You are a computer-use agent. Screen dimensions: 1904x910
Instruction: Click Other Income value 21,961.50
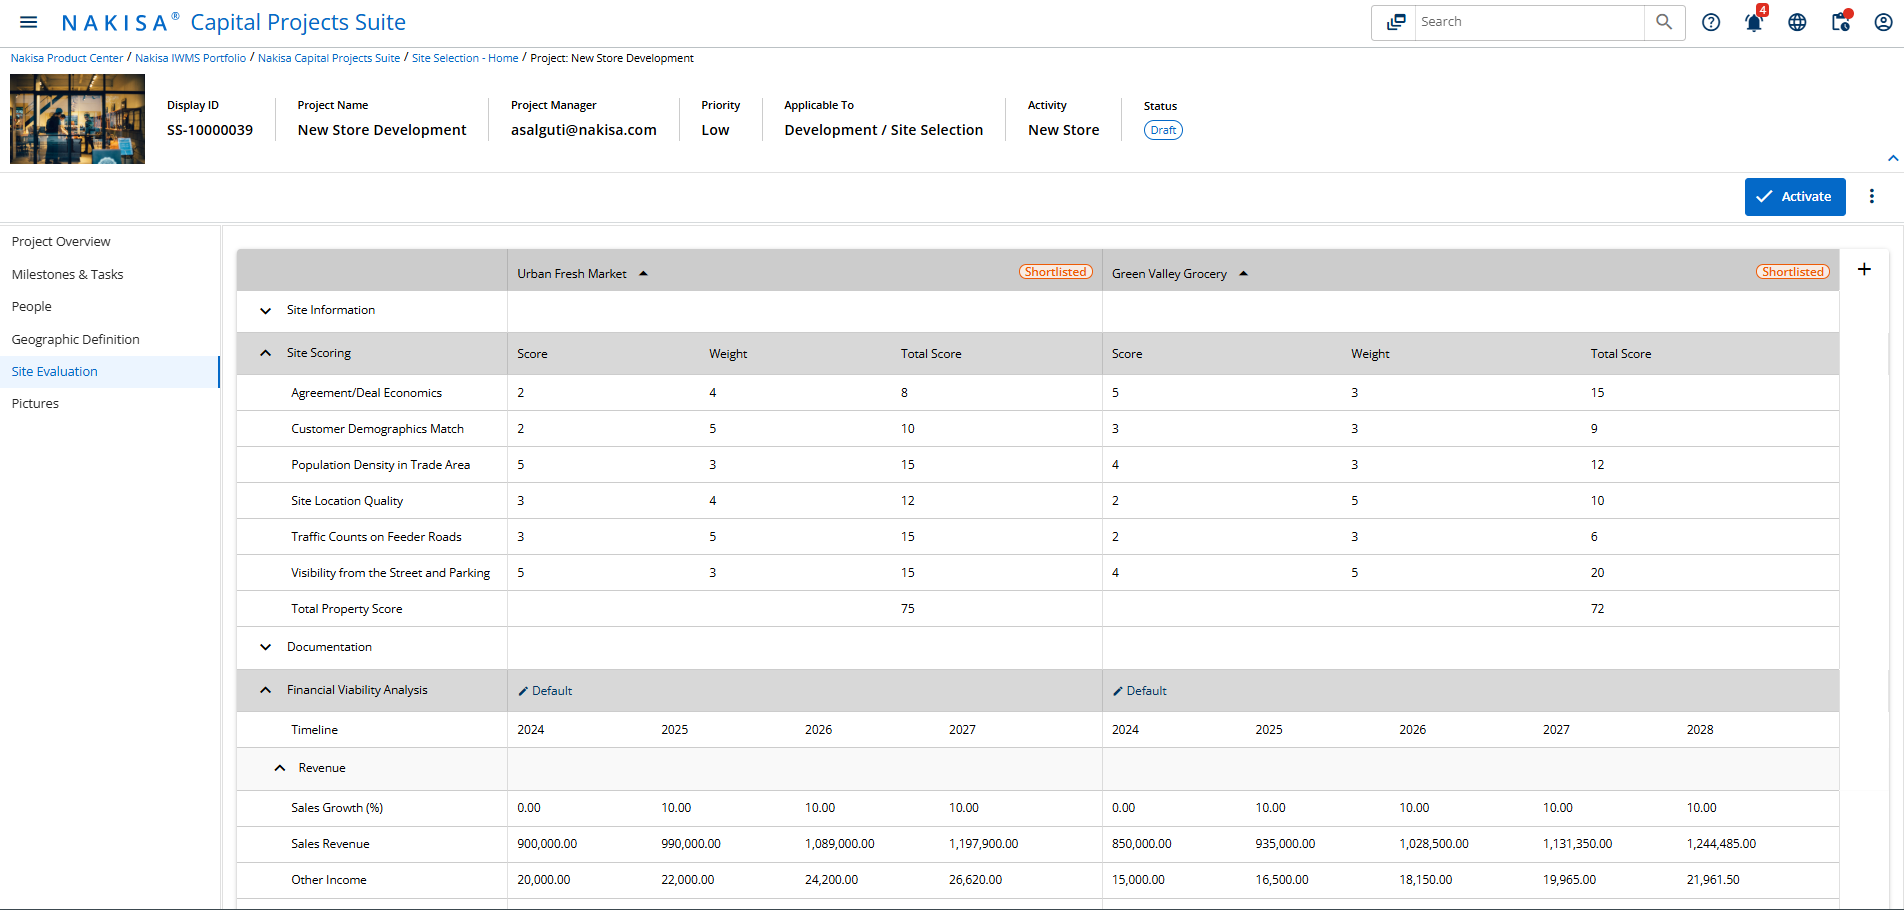pyautogui.click(x=1713, y=880)
